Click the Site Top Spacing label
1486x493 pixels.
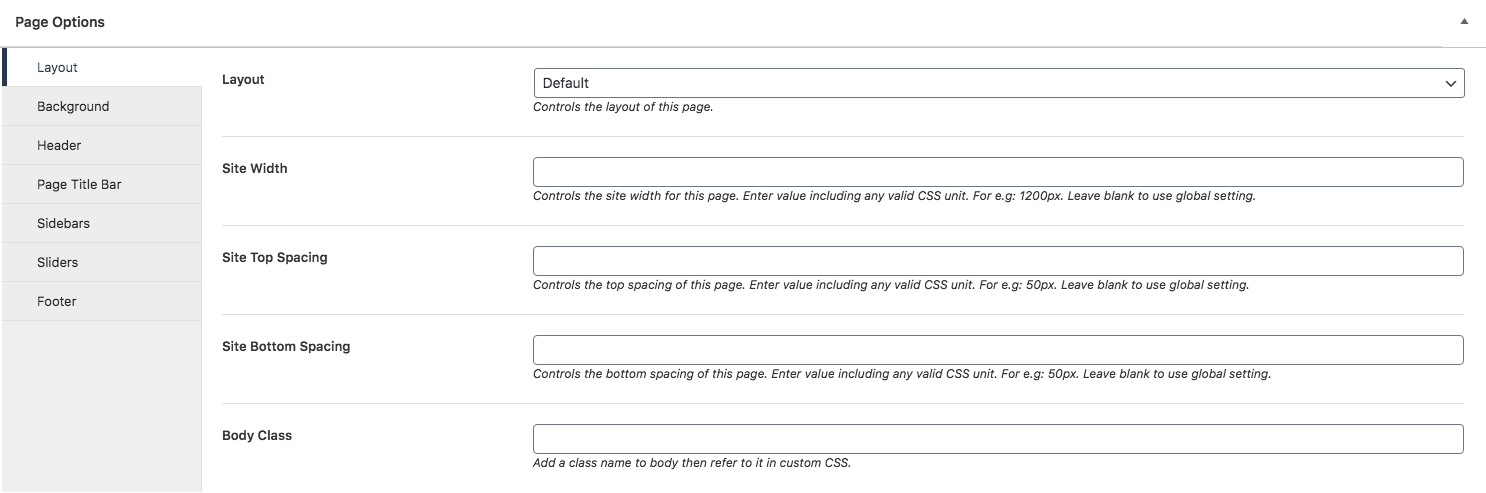(274, 257)
